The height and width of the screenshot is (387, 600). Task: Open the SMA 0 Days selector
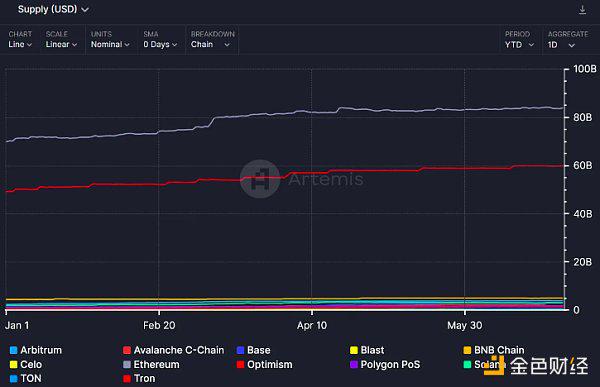(x=160, y=39)
